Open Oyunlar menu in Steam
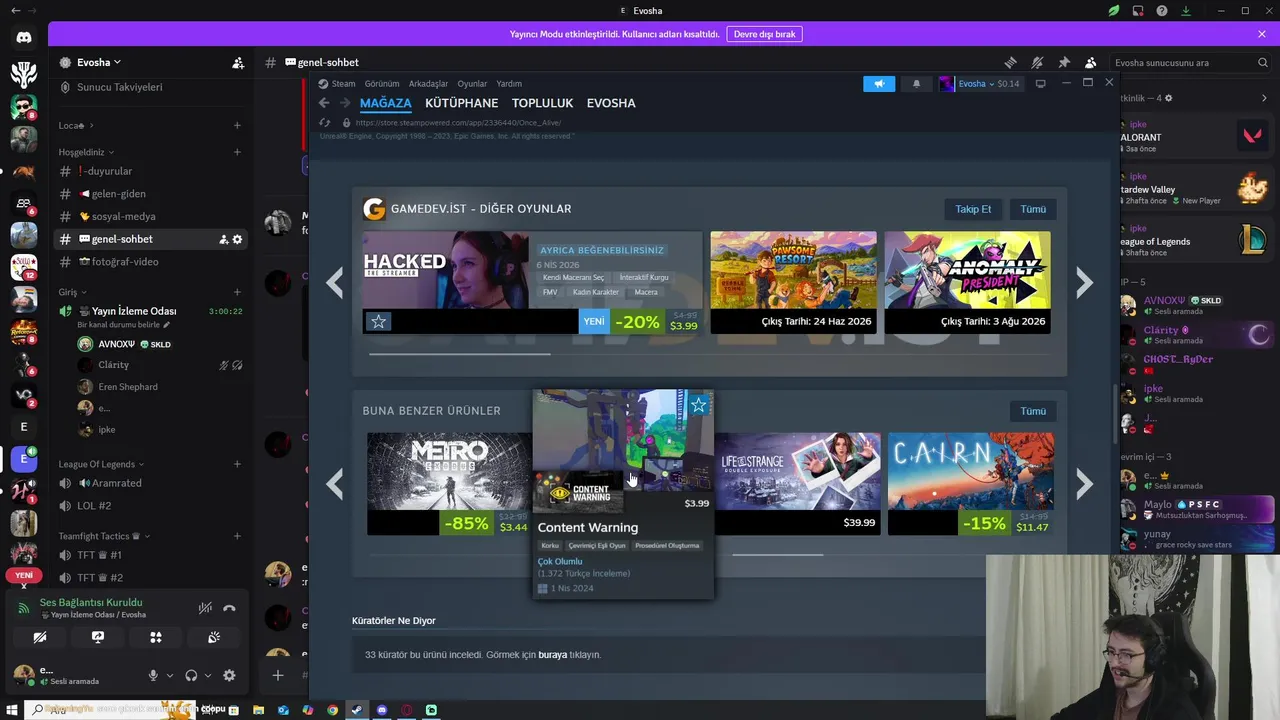The height and width of the screenshot is (720, 1280). point(472,84)
